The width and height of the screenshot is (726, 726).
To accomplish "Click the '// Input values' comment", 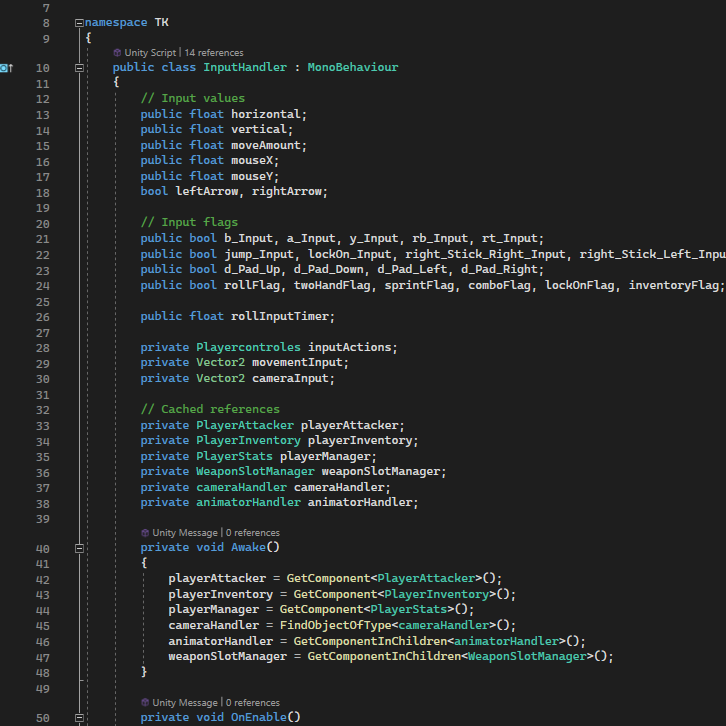I will tap(193, 98).
